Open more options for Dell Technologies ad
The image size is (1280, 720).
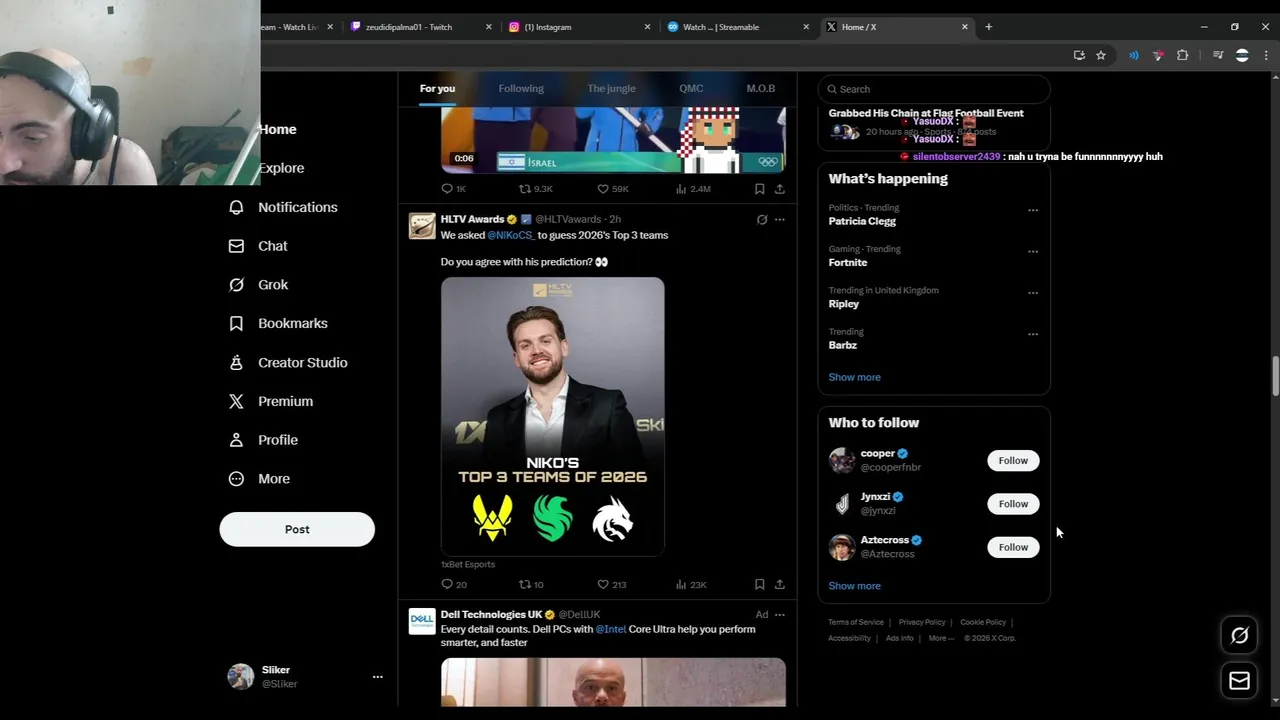780,614
